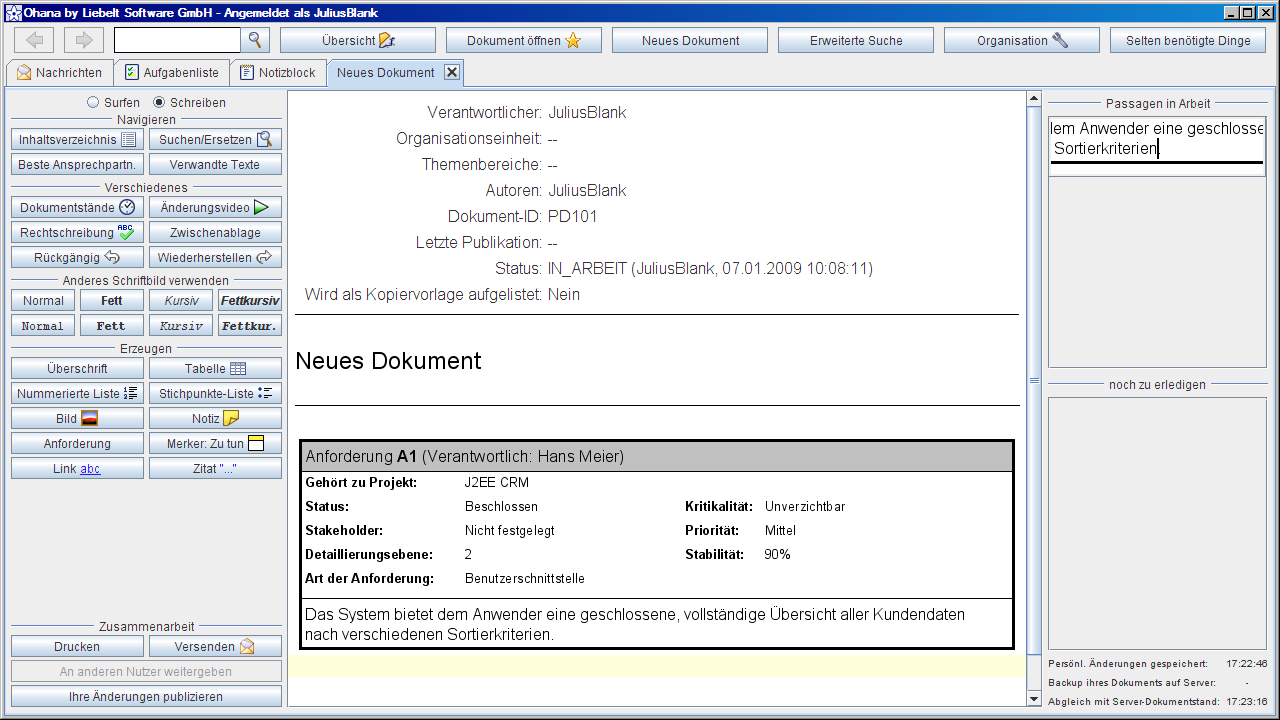Click the magnifier search icon
Viewport: 1280px width, 720px height.
click(x=256, y=40)
